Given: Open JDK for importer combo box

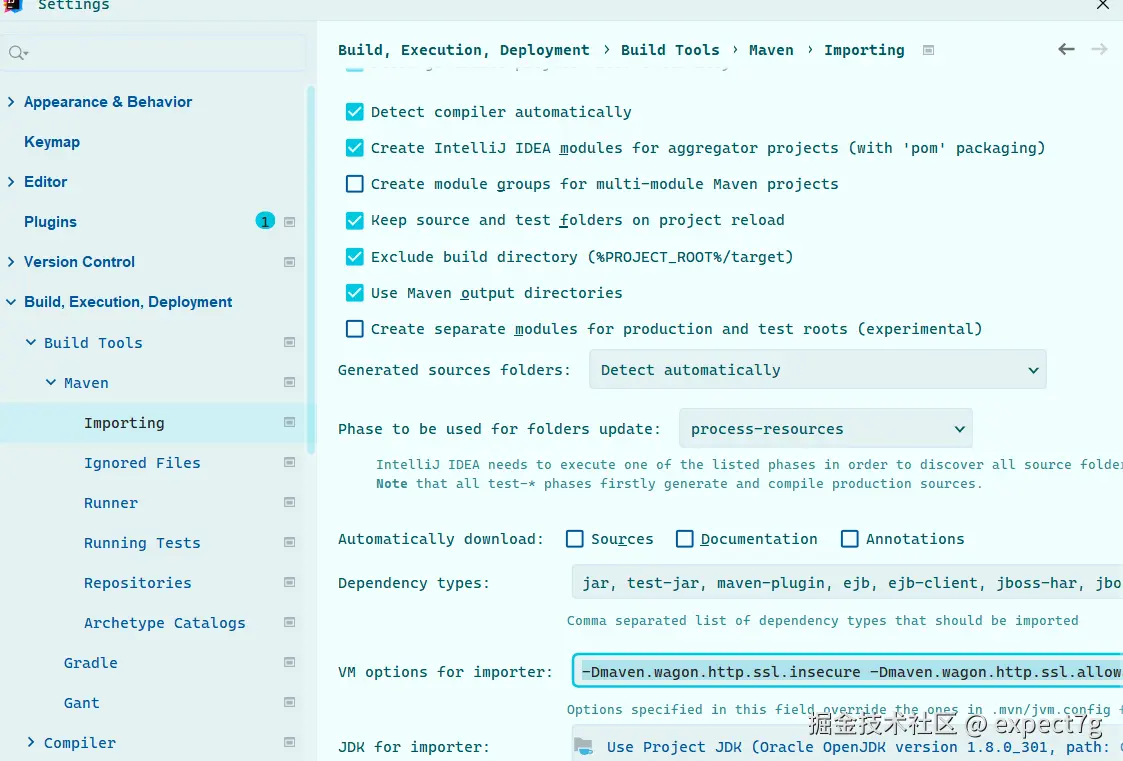Looking at the screenshot, I should coord(847,745).
